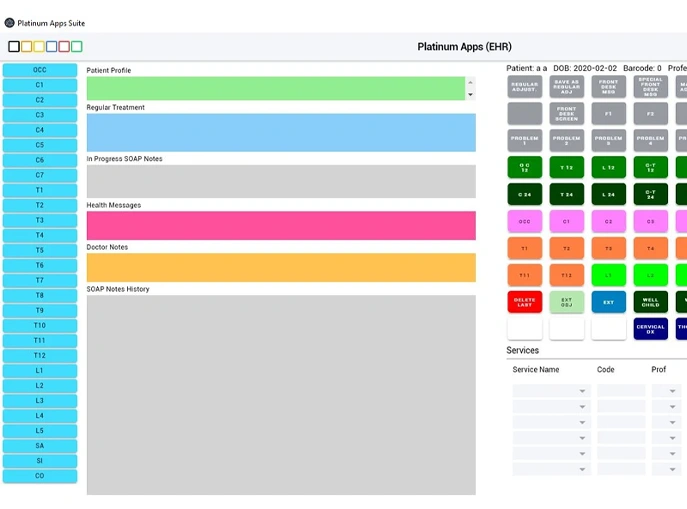Select the yellow outlined color square
Screen dimensions: 687x509
click(x=39, y=46)
